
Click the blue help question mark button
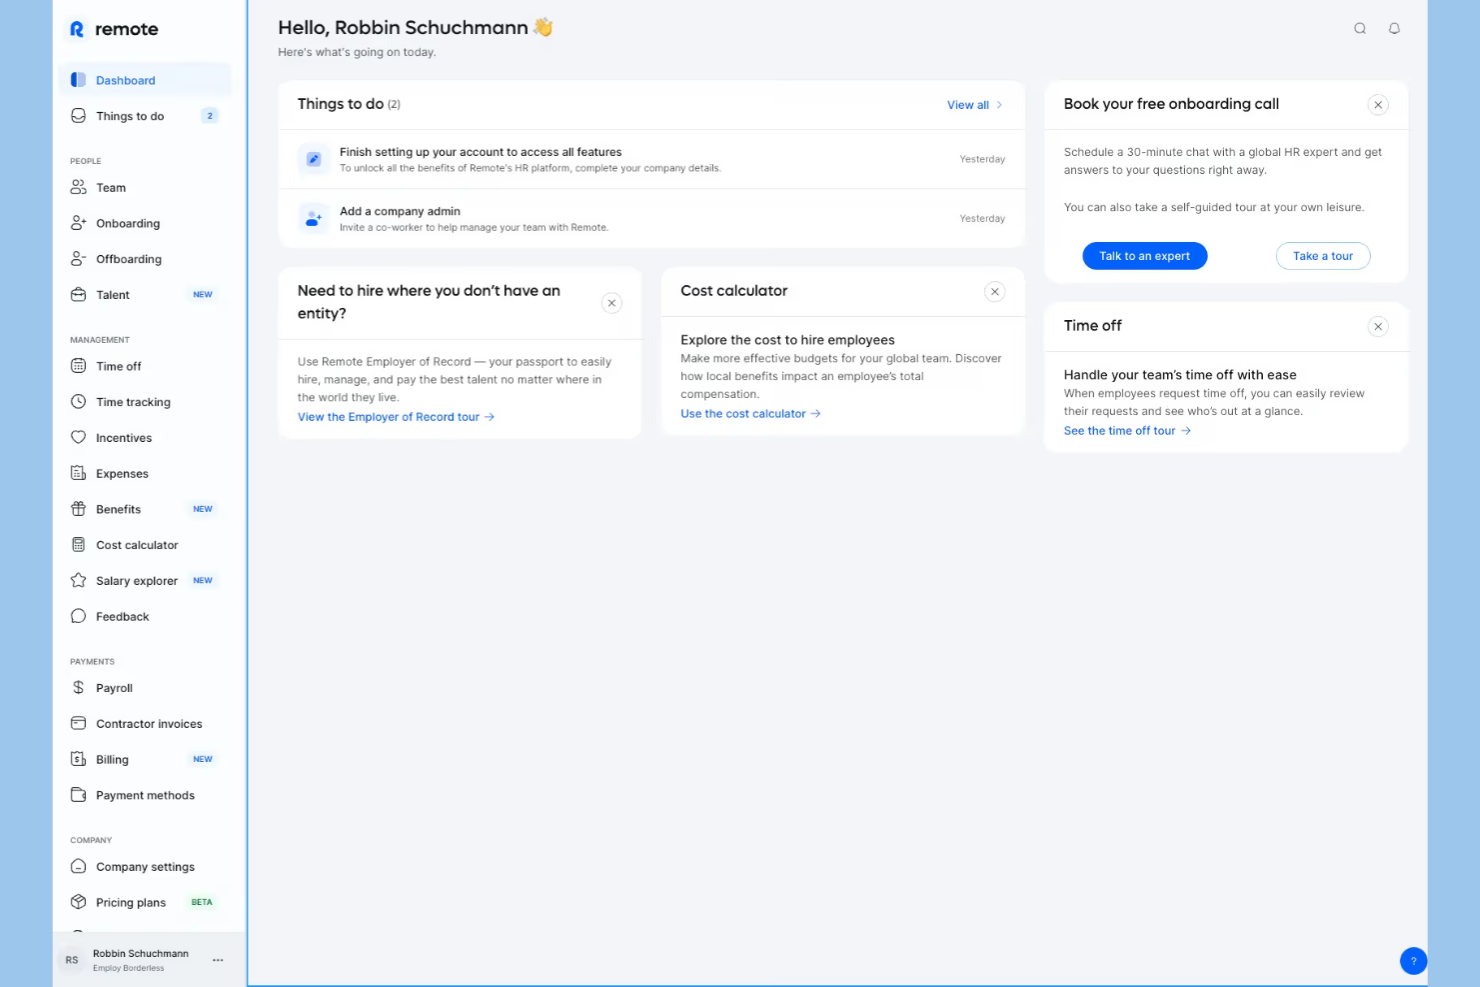click(1413, 961)
